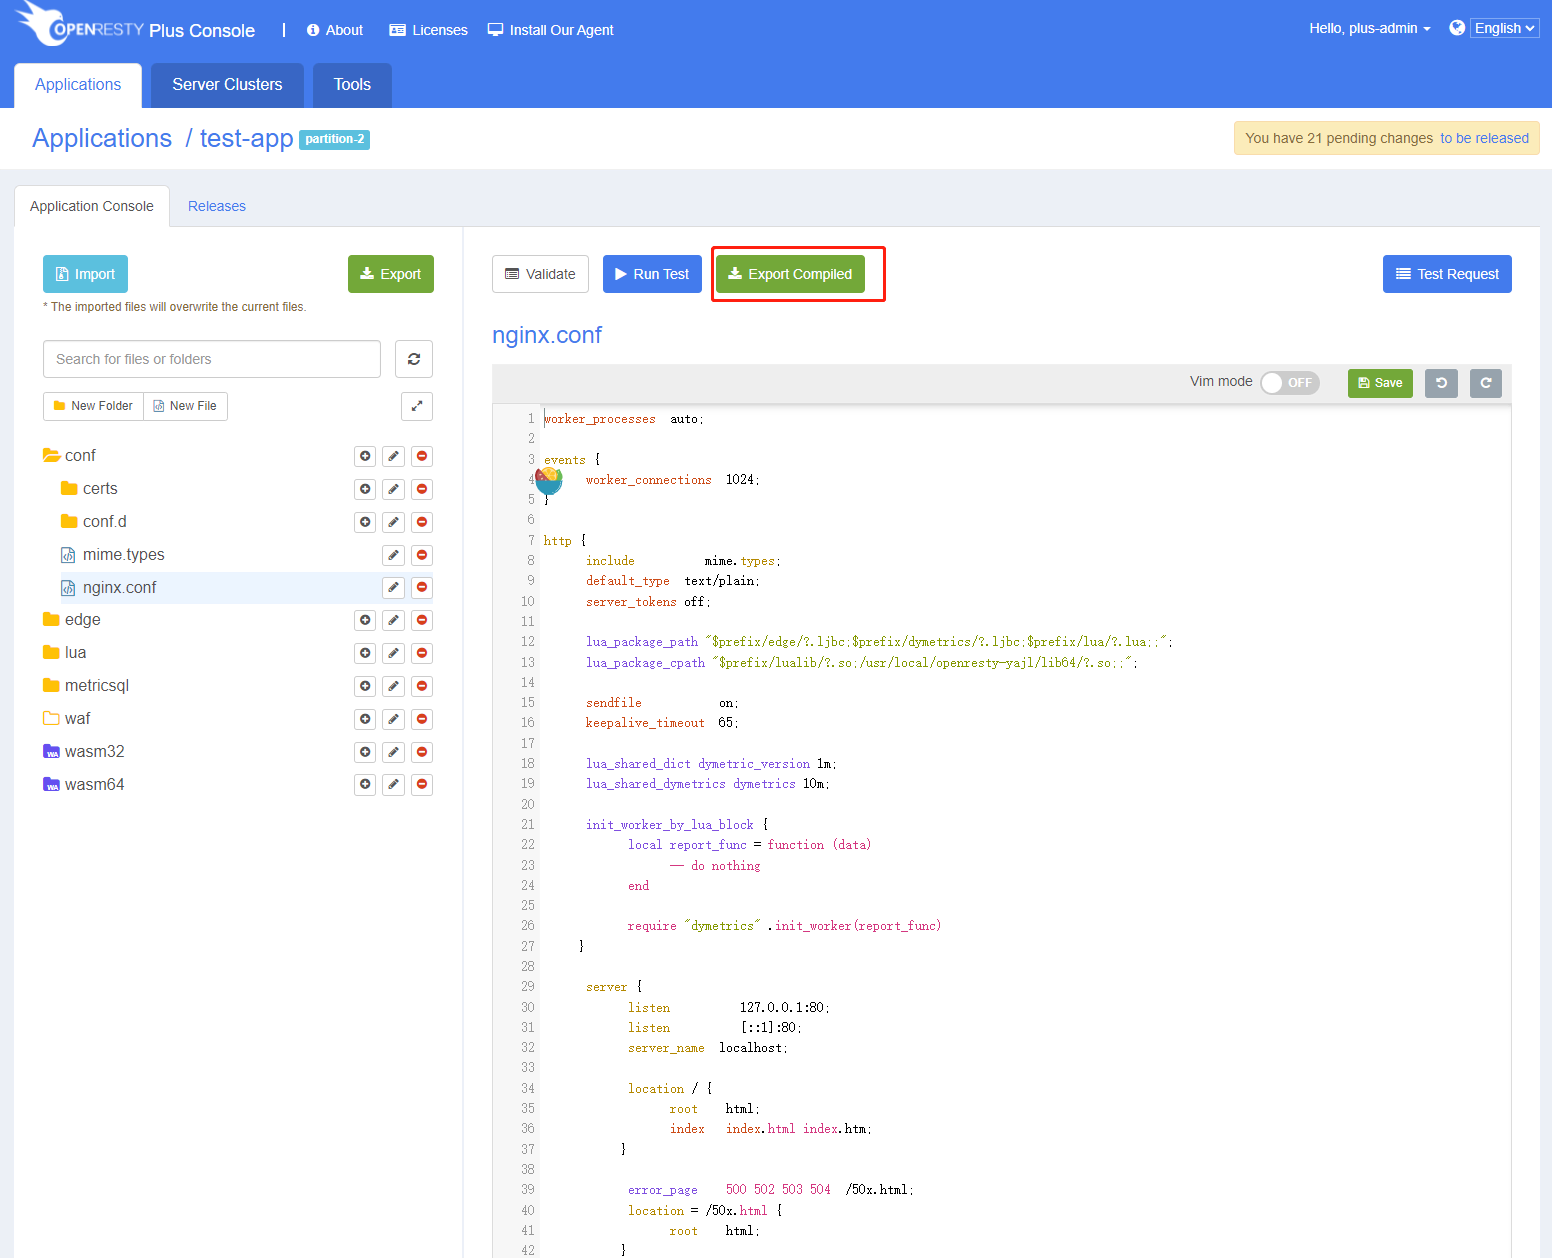Viewport: 1552px width, 1258px height.
Task: Click the Validate button
Action: (x=540, y=274)
